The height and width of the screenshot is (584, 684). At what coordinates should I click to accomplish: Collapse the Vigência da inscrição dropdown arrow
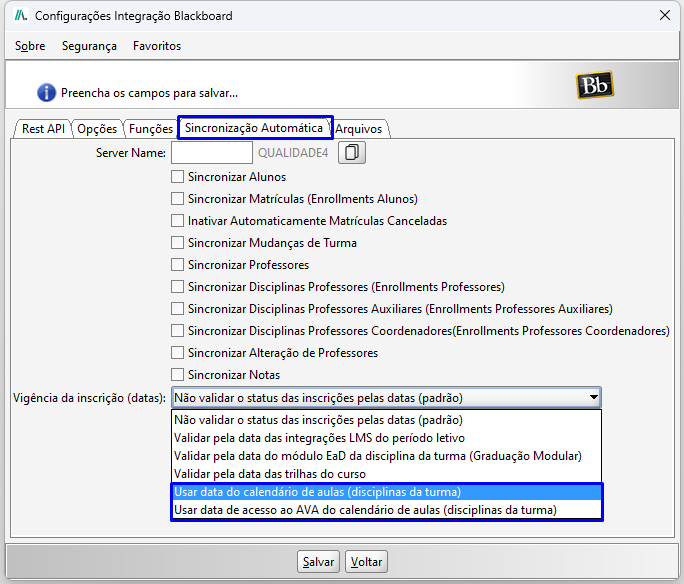(593, 397)
